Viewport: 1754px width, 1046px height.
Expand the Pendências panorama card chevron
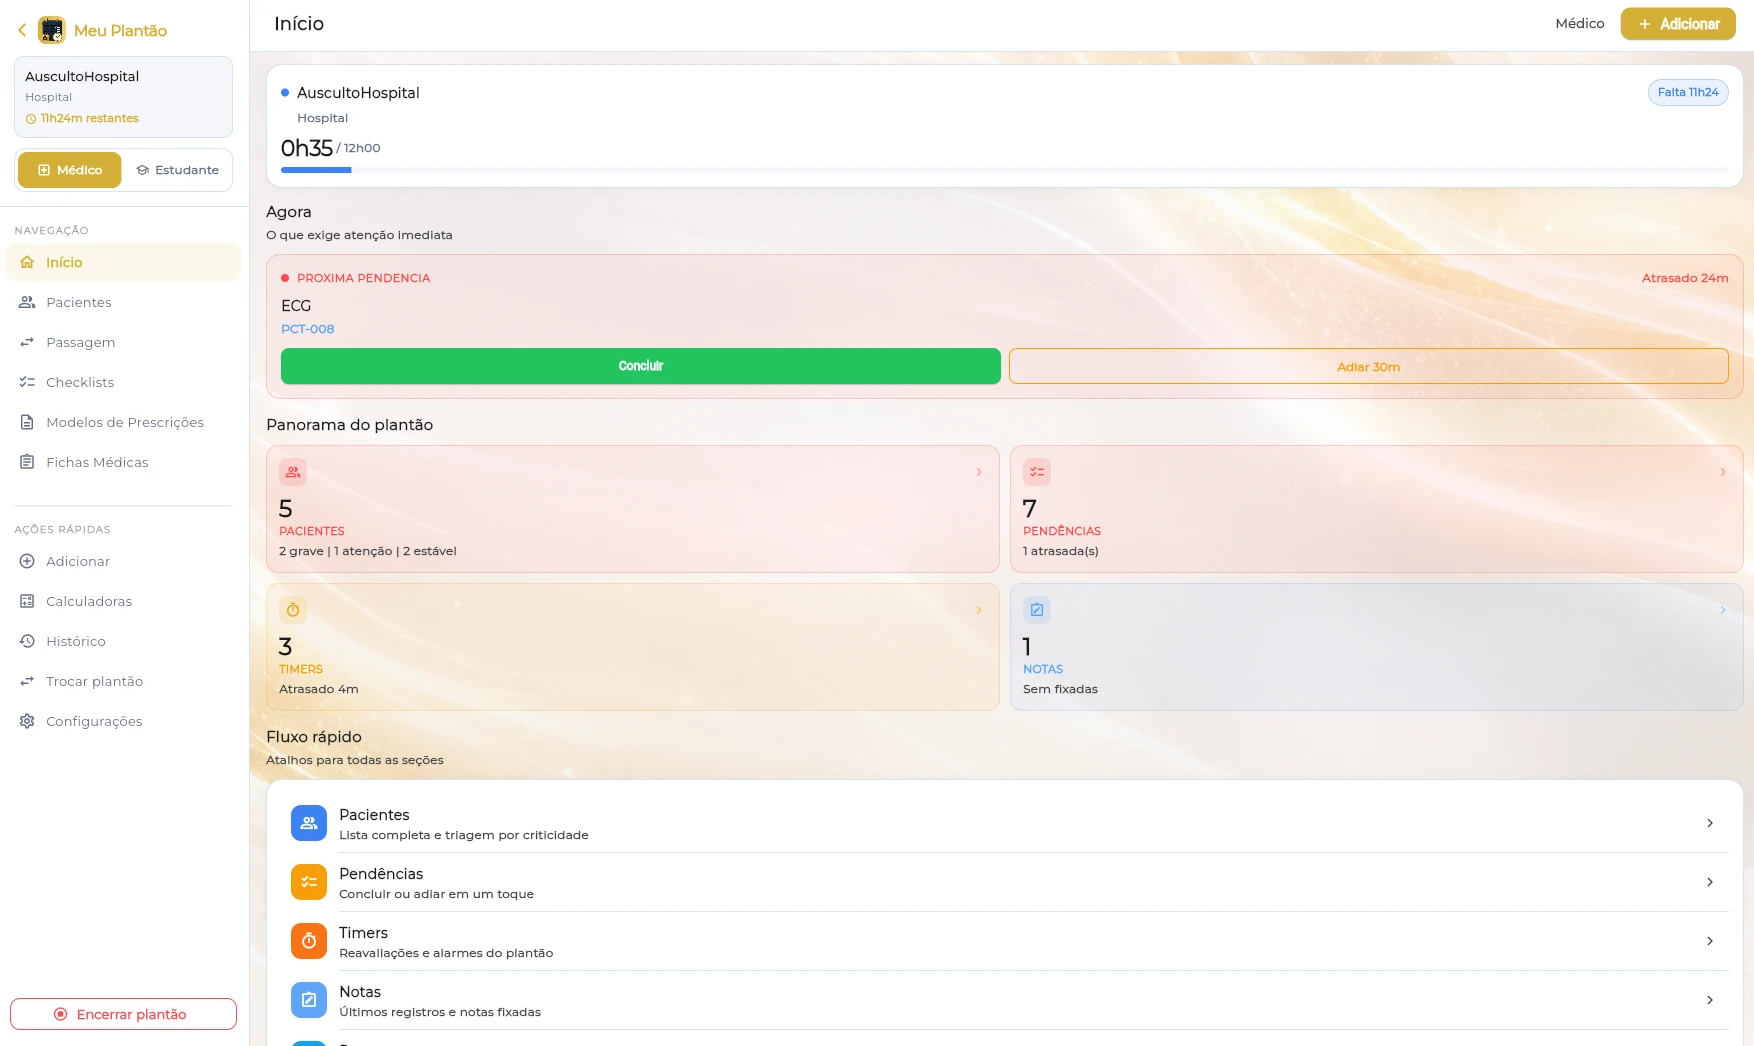click(x=1723, y=472)
